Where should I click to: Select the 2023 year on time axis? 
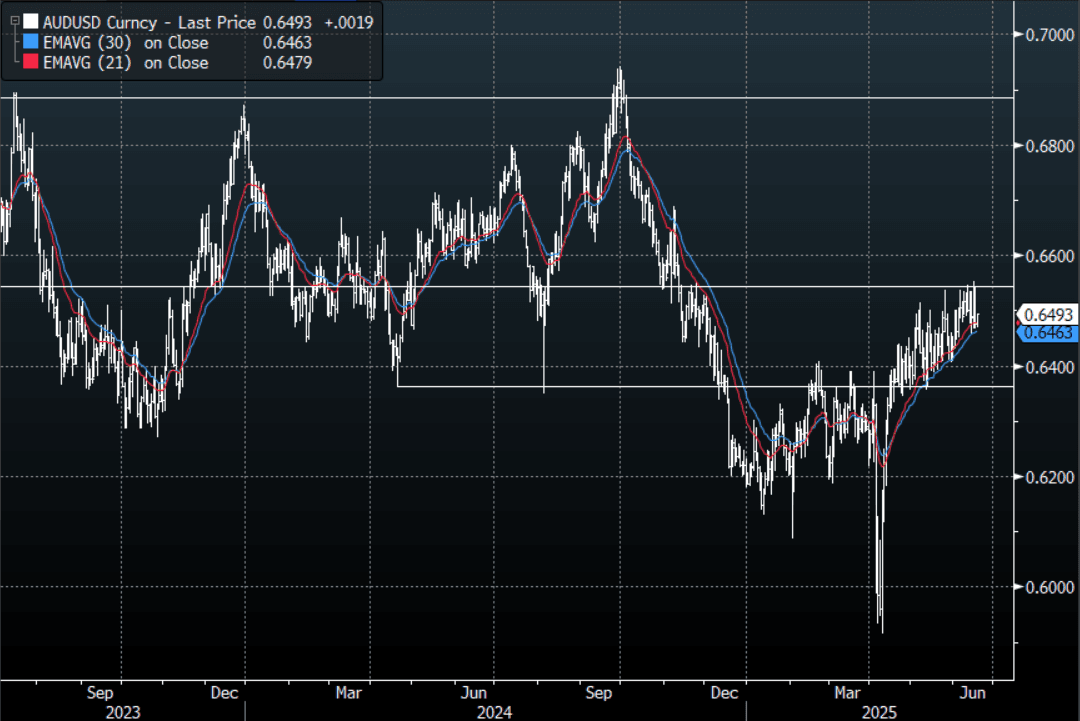click(123, 711)
